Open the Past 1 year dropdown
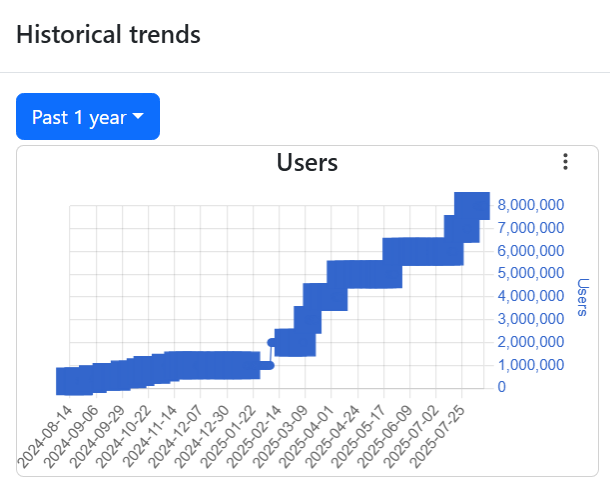This screenshot has height=477, width=610. [88, 117]
